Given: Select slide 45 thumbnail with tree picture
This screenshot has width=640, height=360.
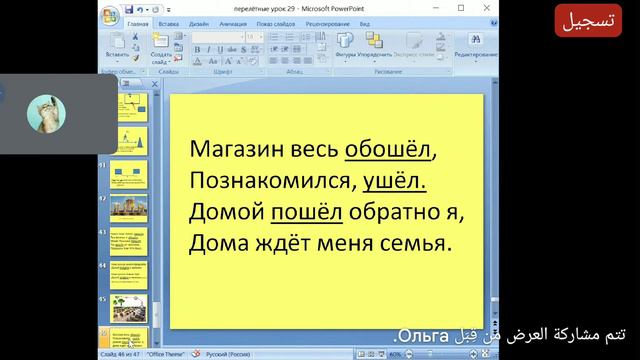Looking at the screenshot, I should [x=129, y=309].
